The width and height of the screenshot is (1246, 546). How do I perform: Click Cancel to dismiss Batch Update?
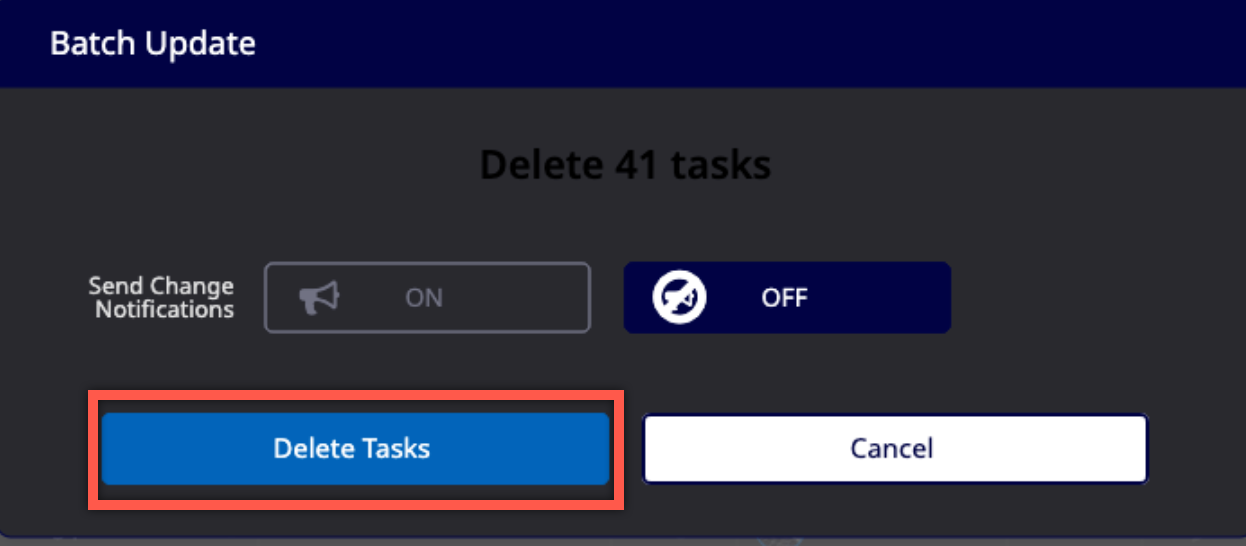pyautogui.click(x=895, y=448)
